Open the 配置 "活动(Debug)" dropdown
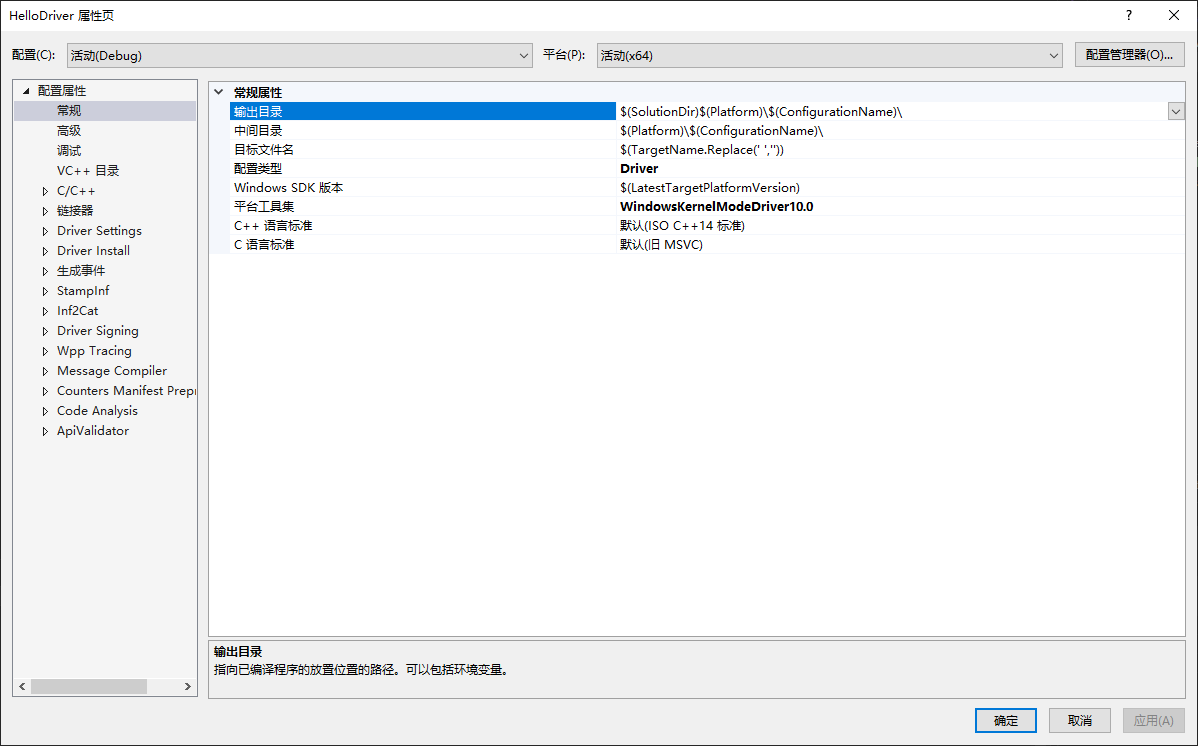The width and height of the screenshot is (1198, 746). pos(524,55)
